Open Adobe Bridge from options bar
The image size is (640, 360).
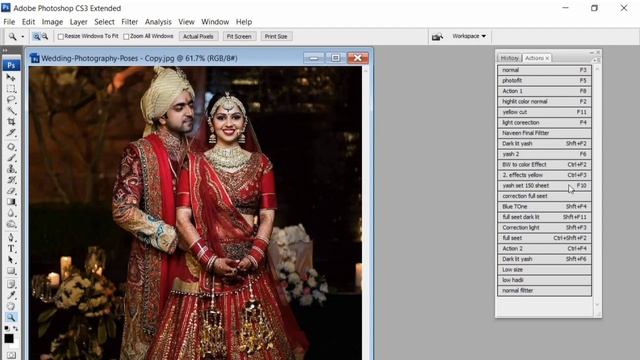coord(437,37)
